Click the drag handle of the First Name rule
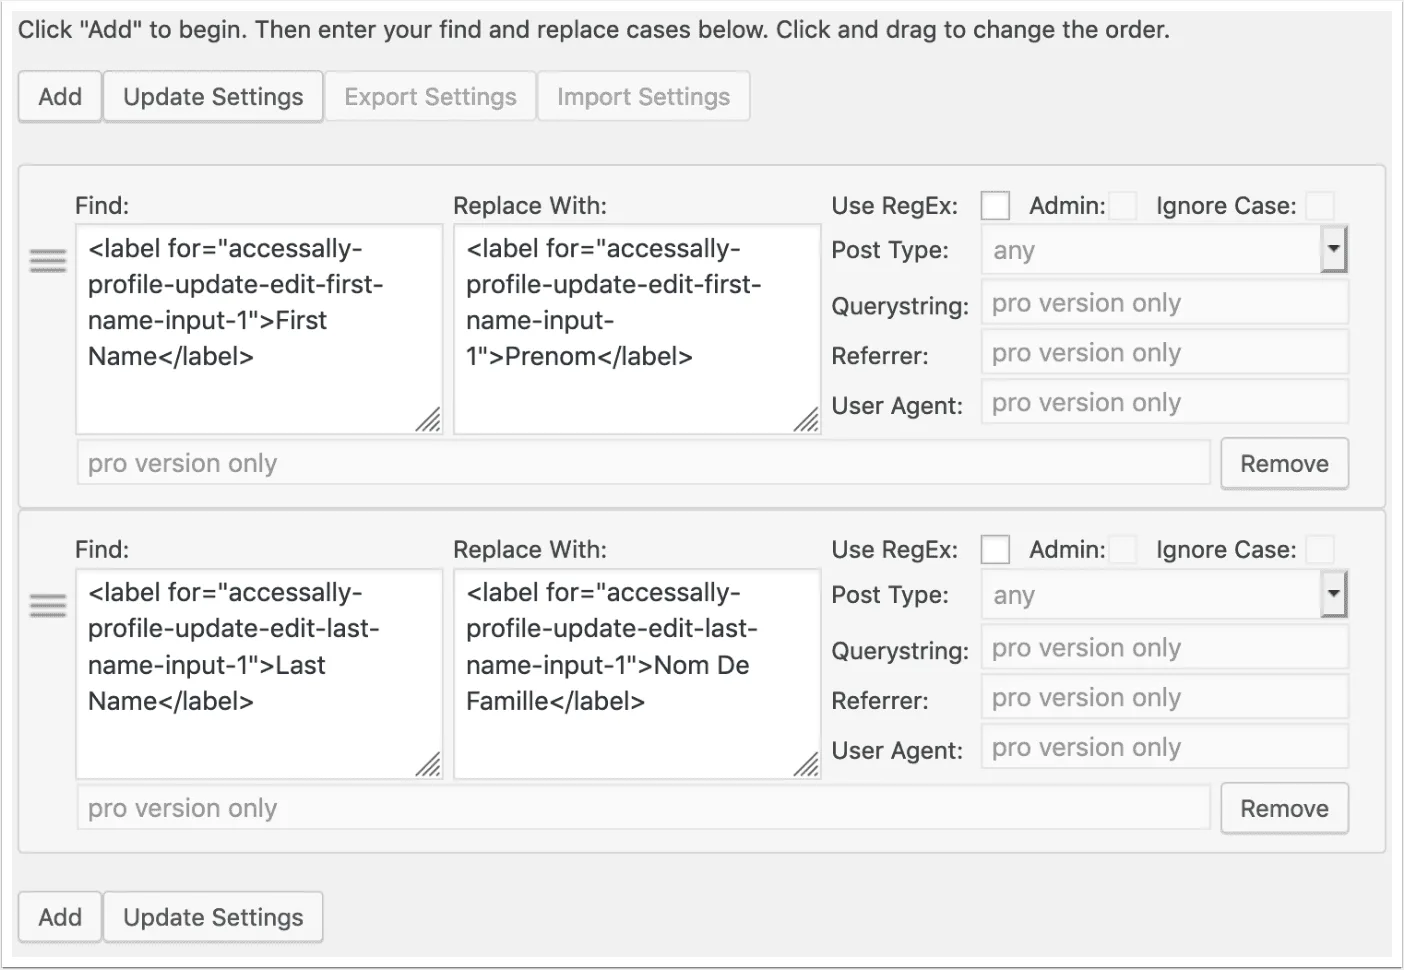The image size is (1404, 970). pyautogui.click(x=47, y=261)
